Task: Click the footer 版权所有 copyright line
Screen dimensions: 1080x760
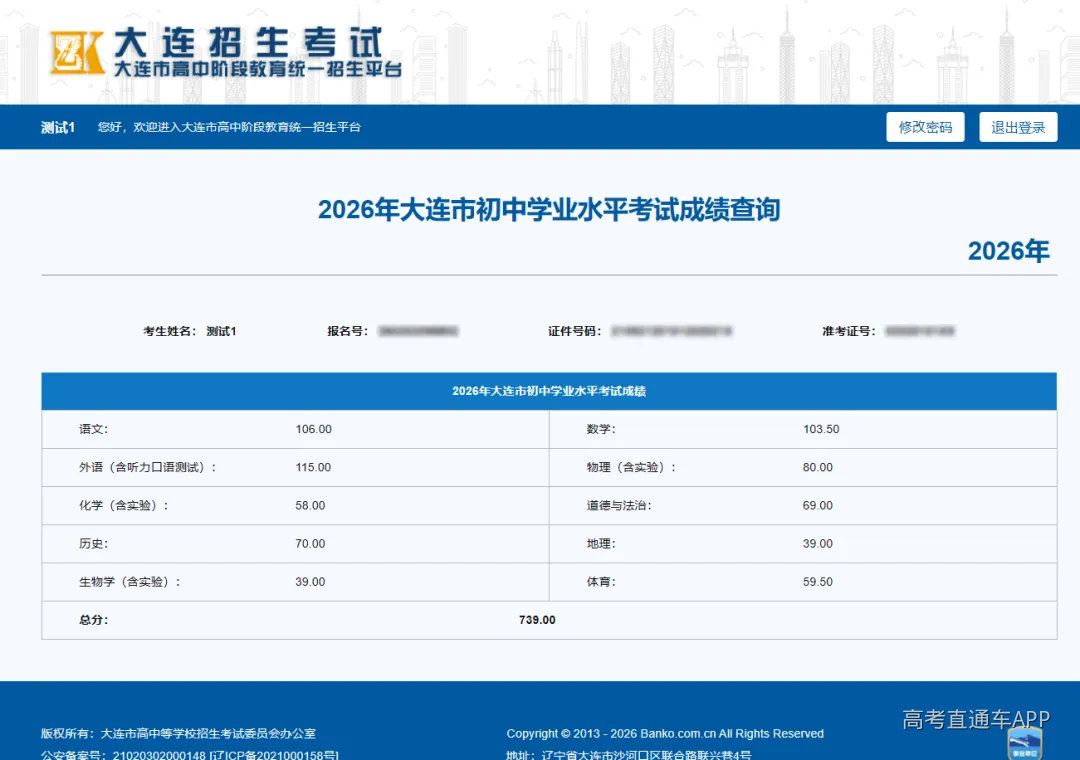Action: (x=178, y=734)
